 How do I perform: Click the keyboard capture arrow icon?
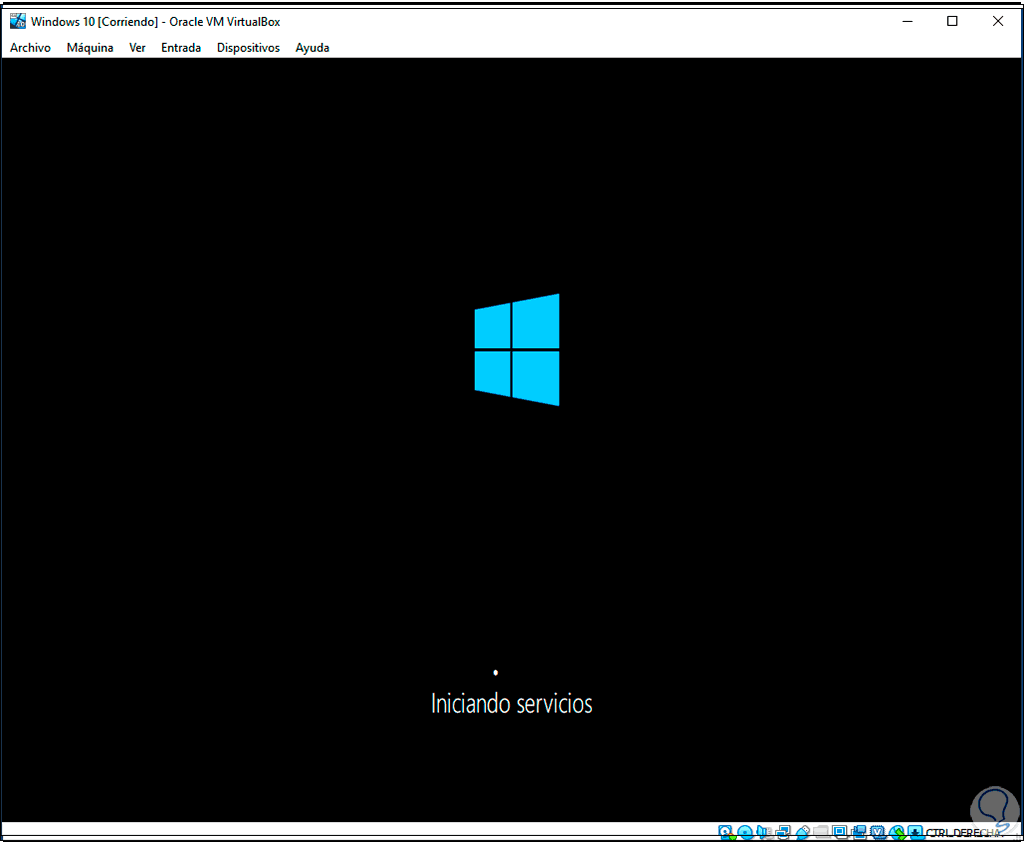pos(916,832)
